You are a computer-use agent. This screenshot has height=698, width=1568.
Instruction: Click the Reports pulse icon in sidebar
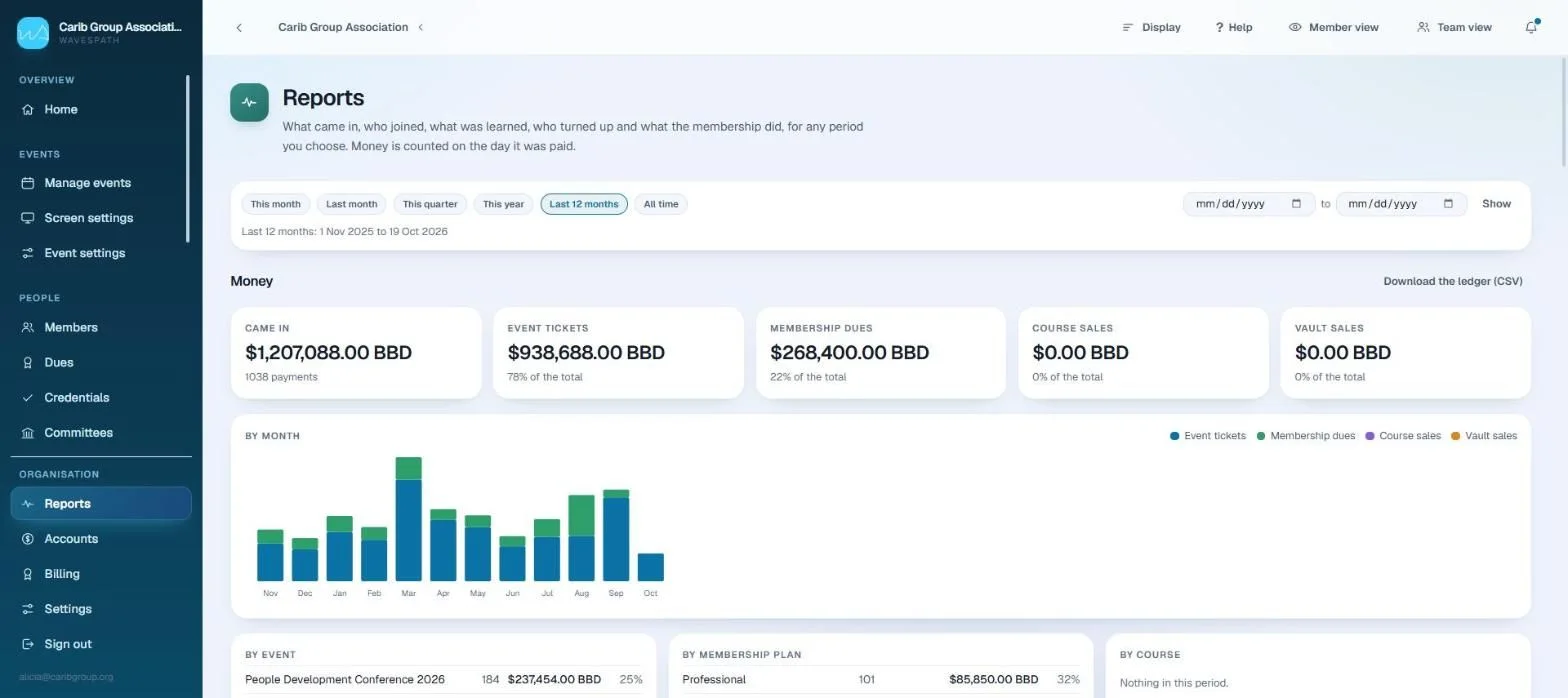[x=28, y=504]
